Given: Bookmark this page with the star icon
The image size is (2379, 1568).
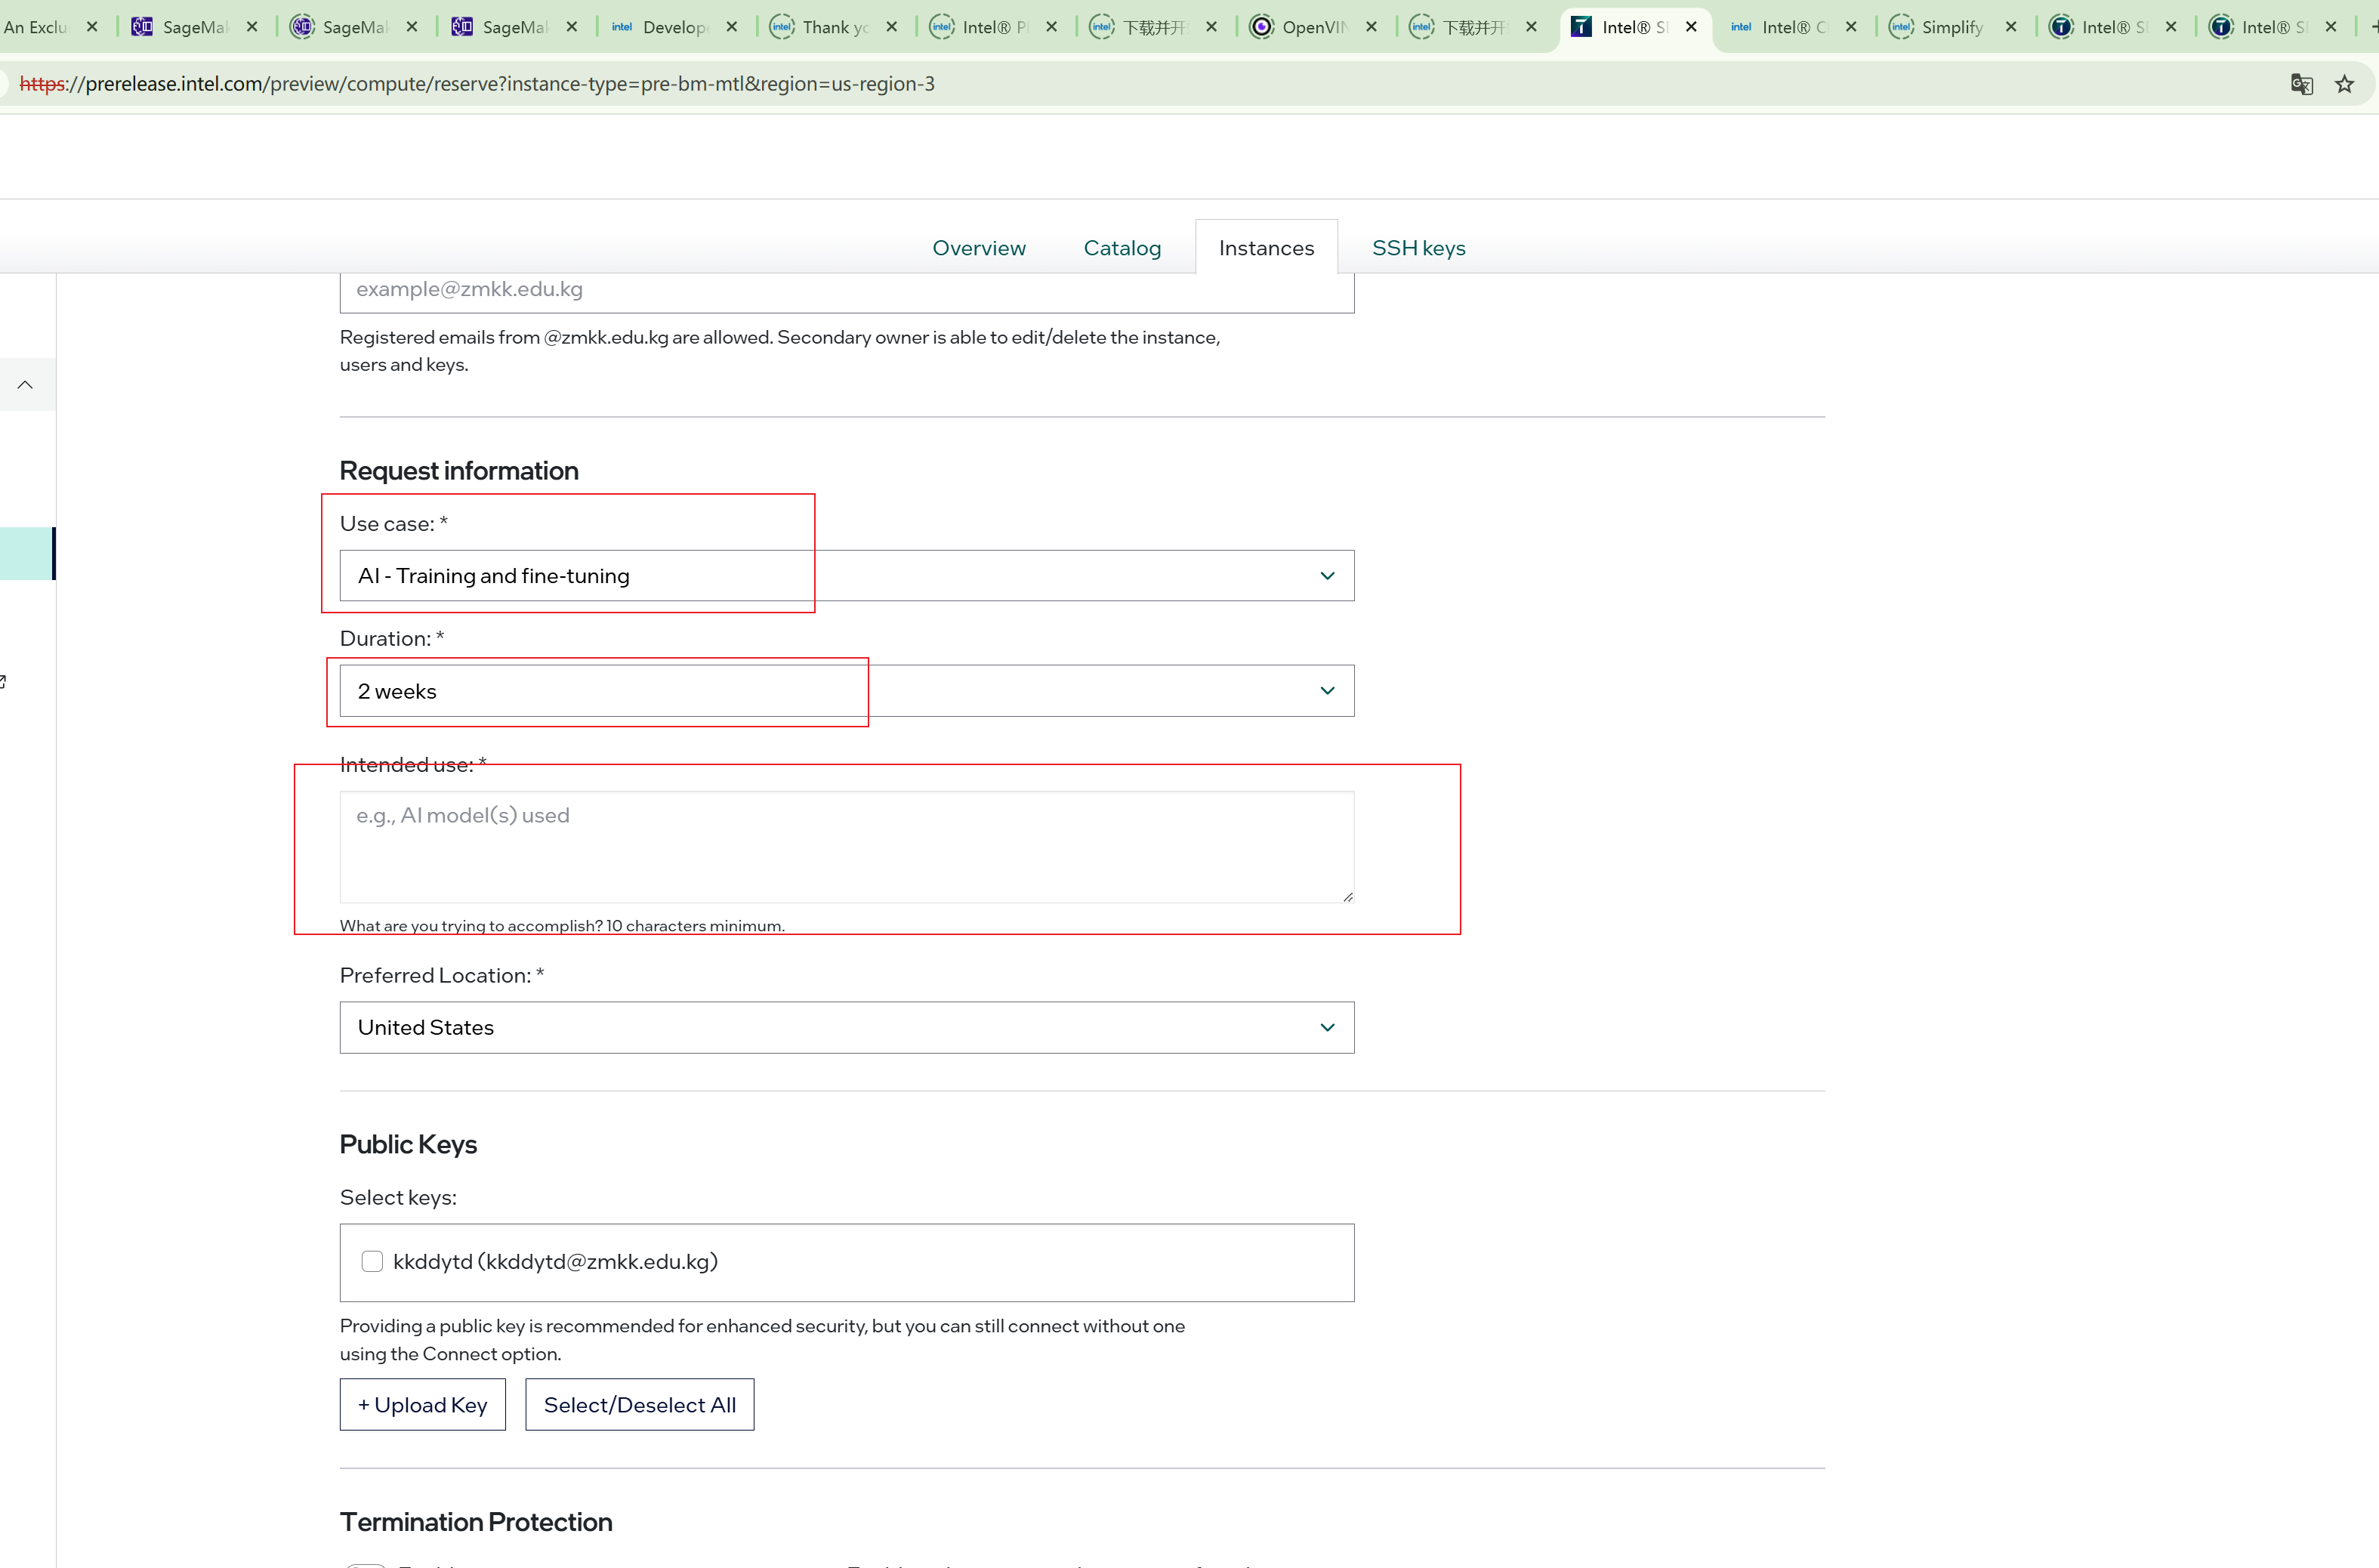Looking at the screenshot, I should pyautogui.click(x=2344, y=84).
